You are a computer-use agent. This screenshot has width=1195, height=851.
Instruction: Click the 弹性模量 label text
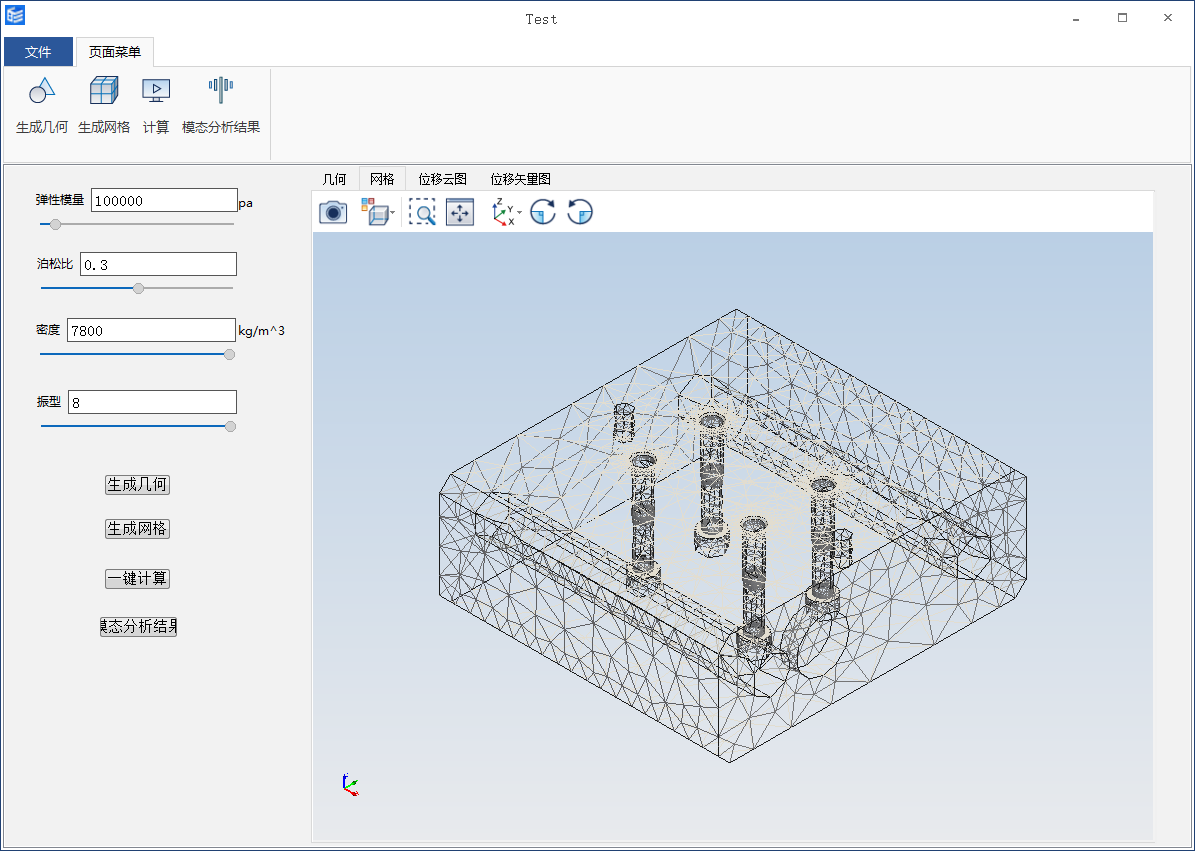pos(60,200)
